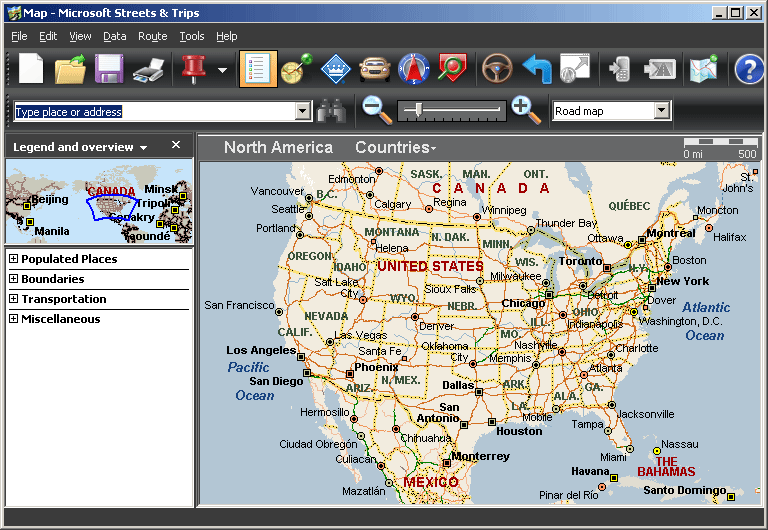
Task: Click the car icon in the toolbar
Action: pos(375,69)
